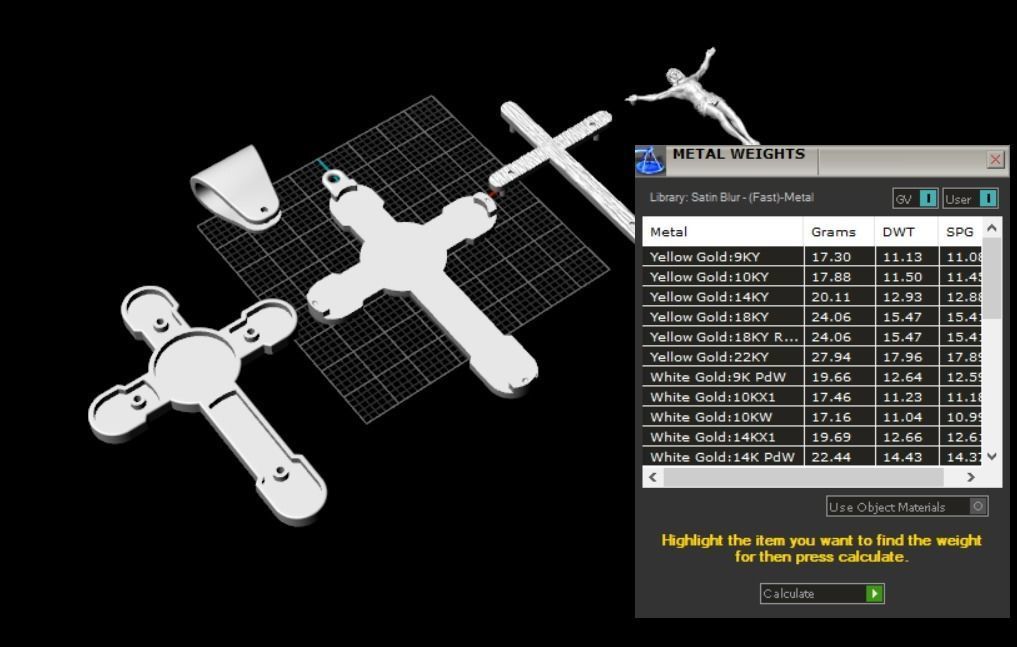Viewport: 1017px width, 647px height.
Task: Click the green arrow on Calculate
Action: [x=874, y=593]
